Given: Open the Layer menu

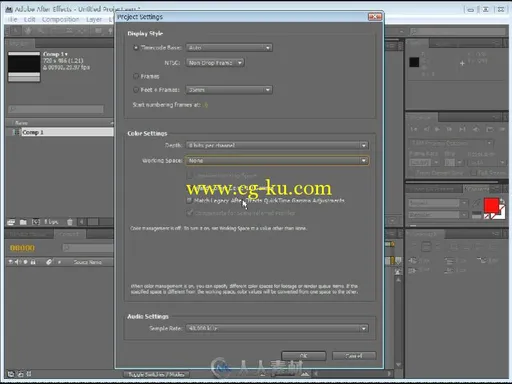Looking at the screenshot, I should [x=94, y=20].
